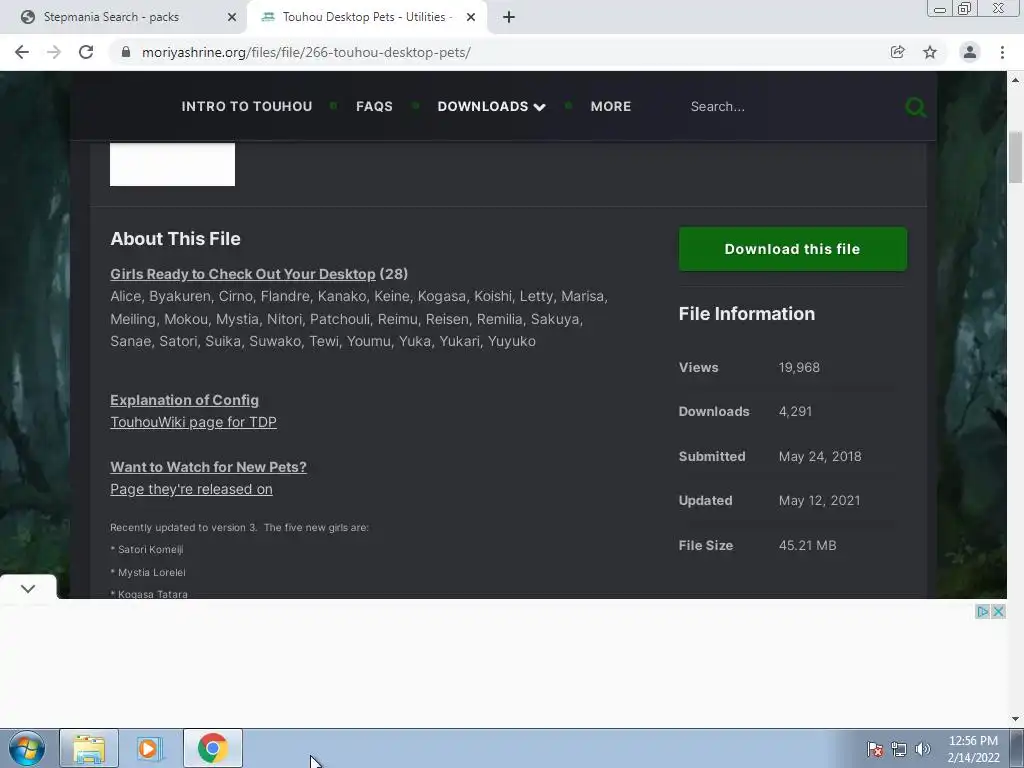Viewport: 1024px width, 768px height.
Task: Open the share page icon in address bar
Action: point(897,52)
